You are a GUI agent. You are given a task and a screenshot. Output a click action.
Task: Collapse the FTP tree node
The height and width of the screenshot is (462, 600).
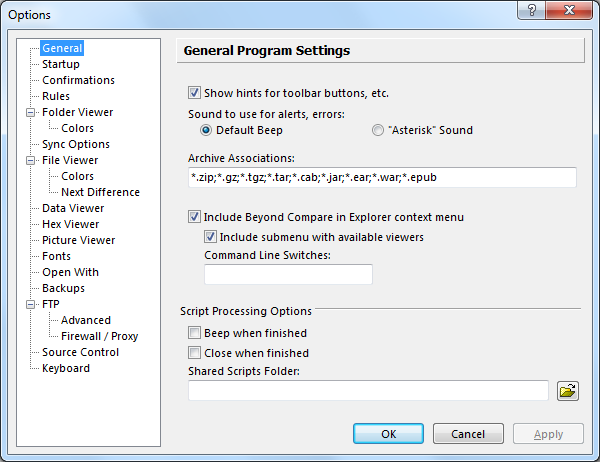click(x=30, y=304)
